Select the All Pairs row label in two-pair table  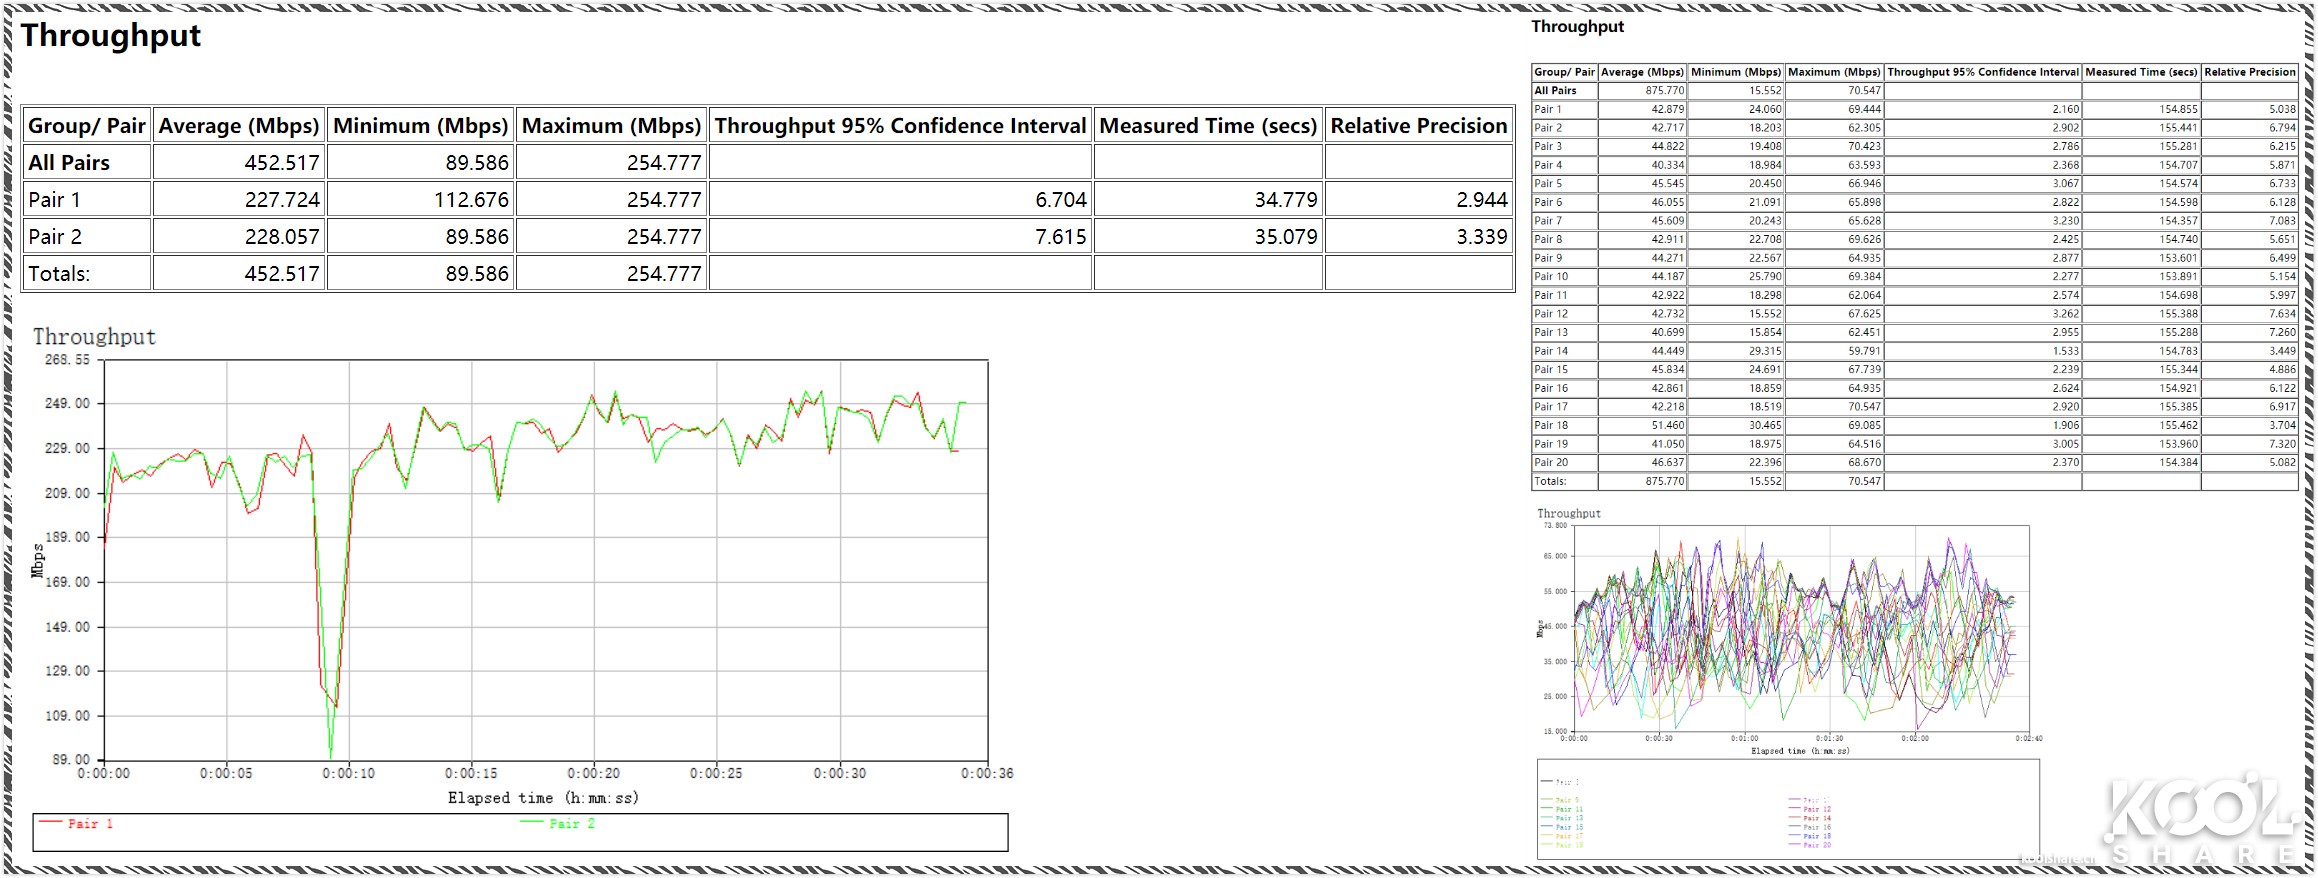(x=69, y=163)
